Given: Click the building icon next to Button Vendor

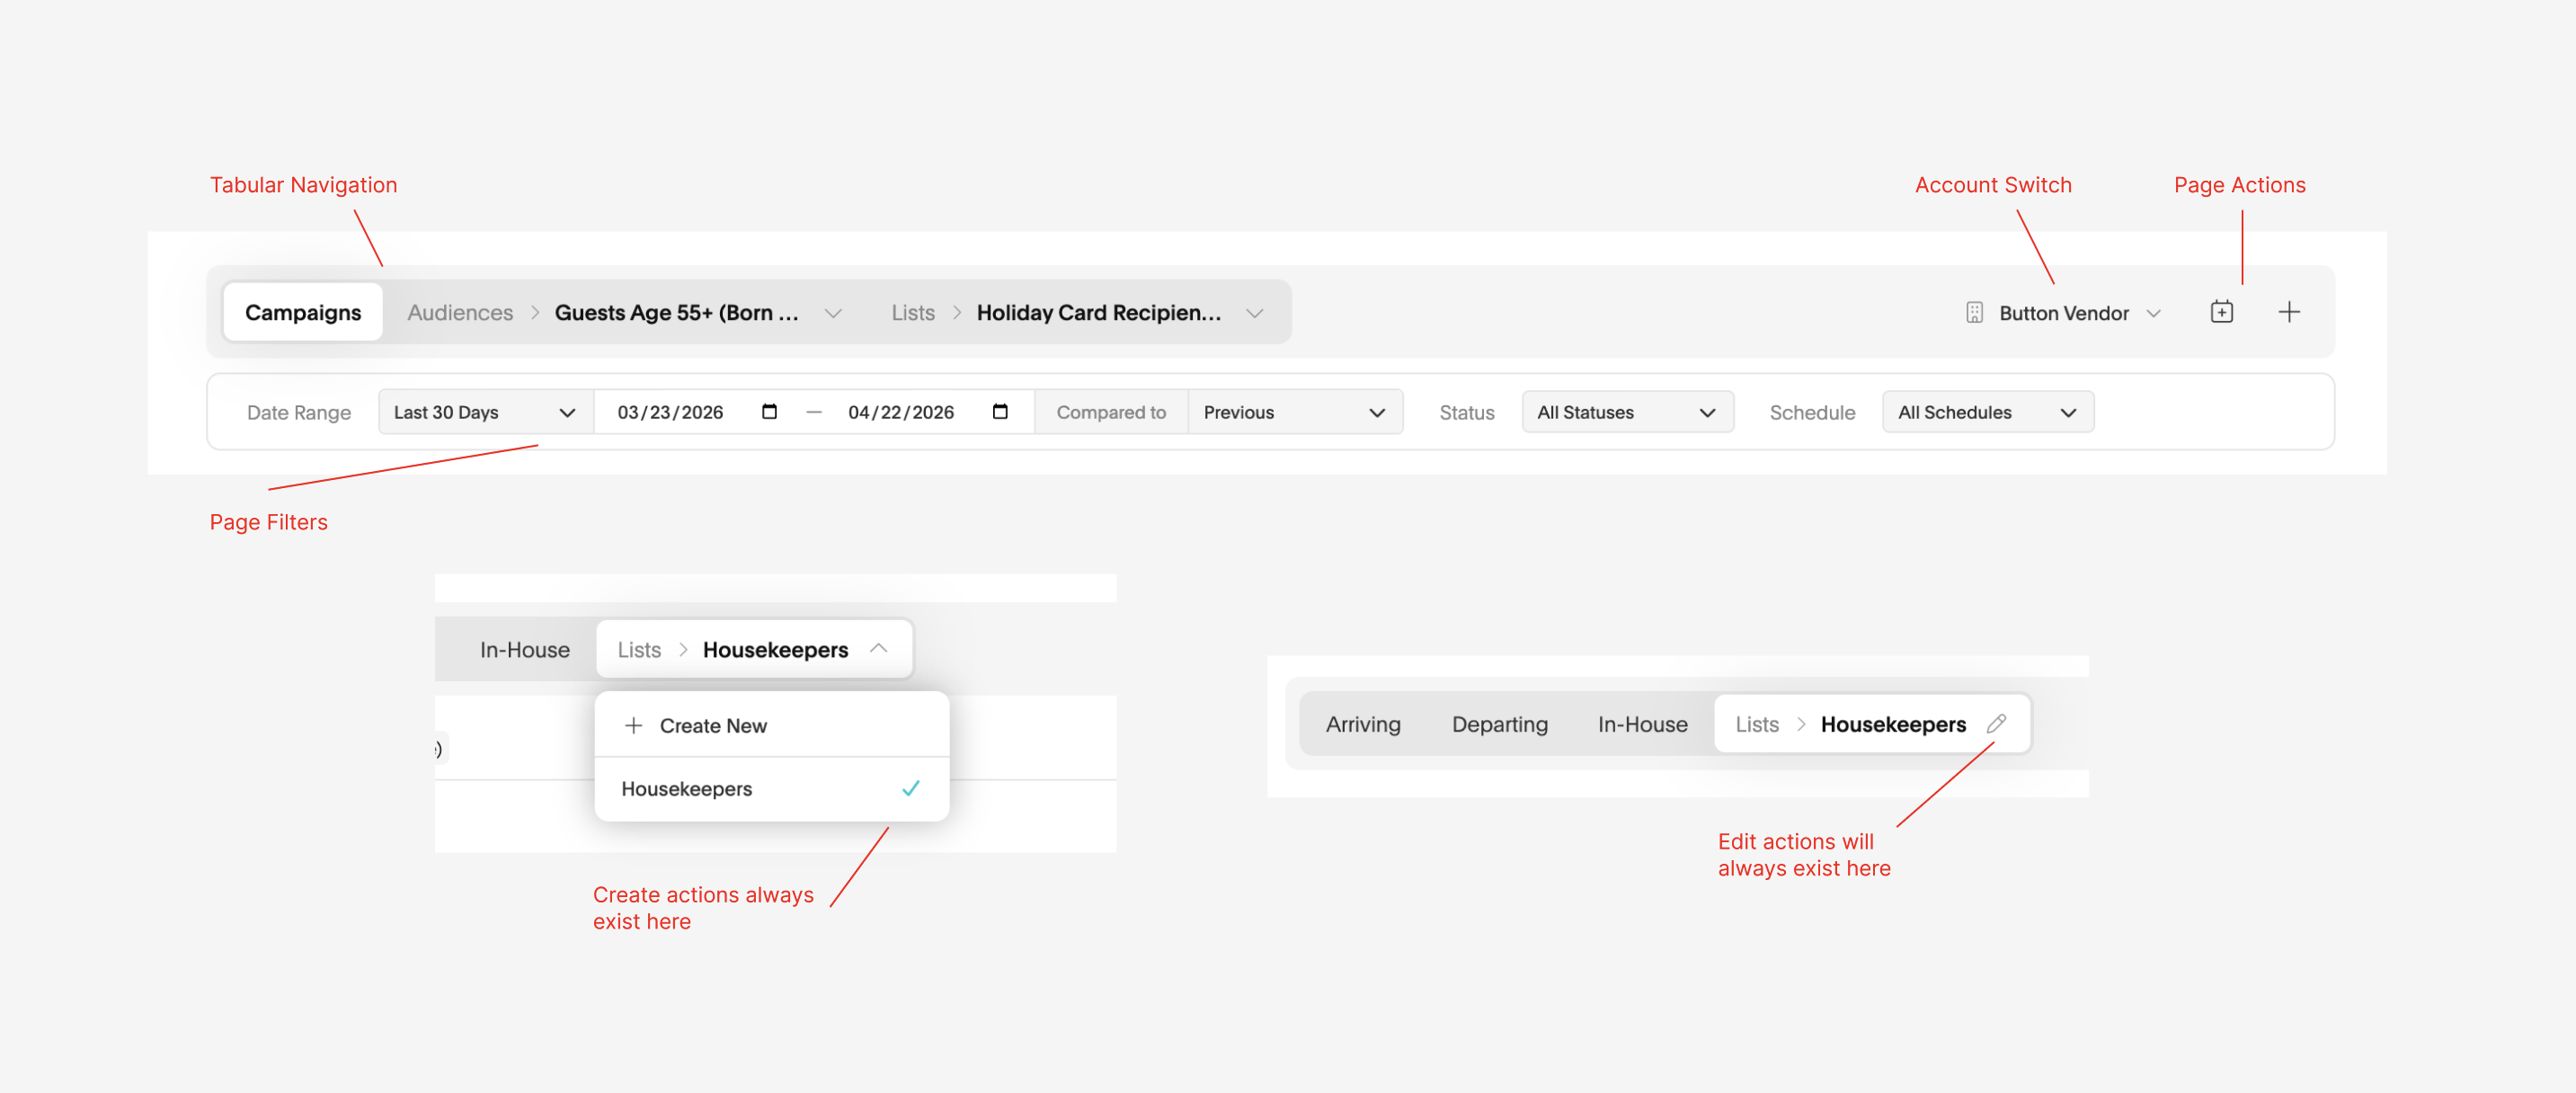Looking at the screenshot, I should point(1974,313).
